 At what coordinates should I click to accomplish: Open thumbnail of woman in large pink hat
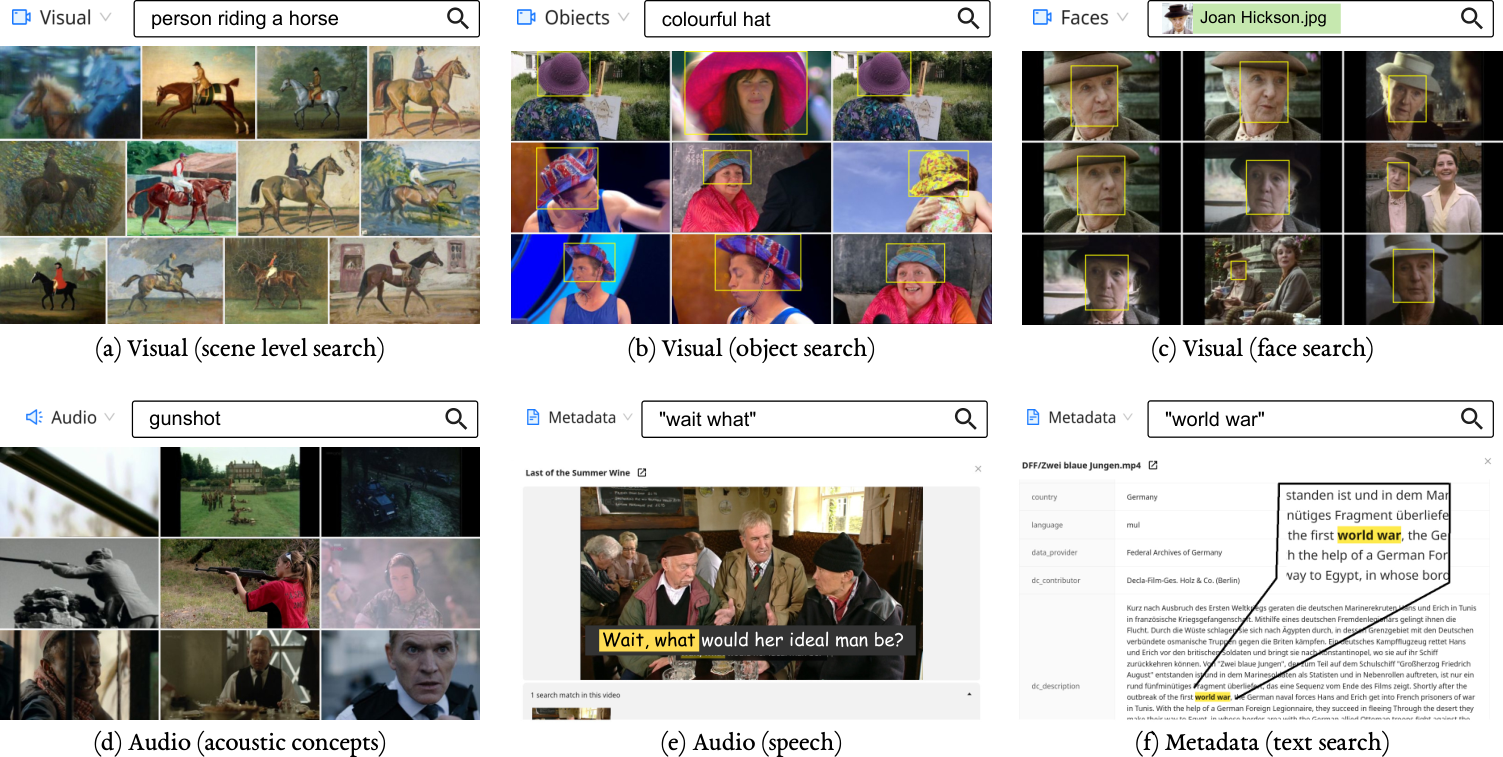[751, 95]
